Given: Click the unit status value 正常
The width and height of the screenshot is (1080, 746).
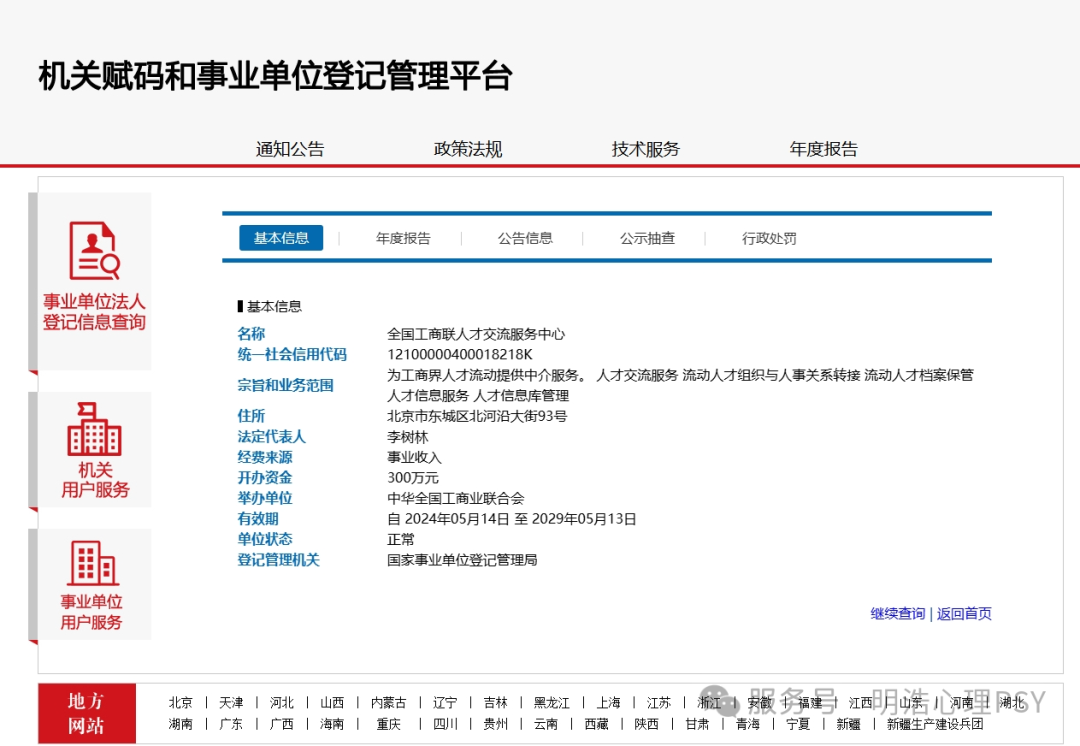Looking at the screenshot, I should pyautogui.click(x=400, y=539).
